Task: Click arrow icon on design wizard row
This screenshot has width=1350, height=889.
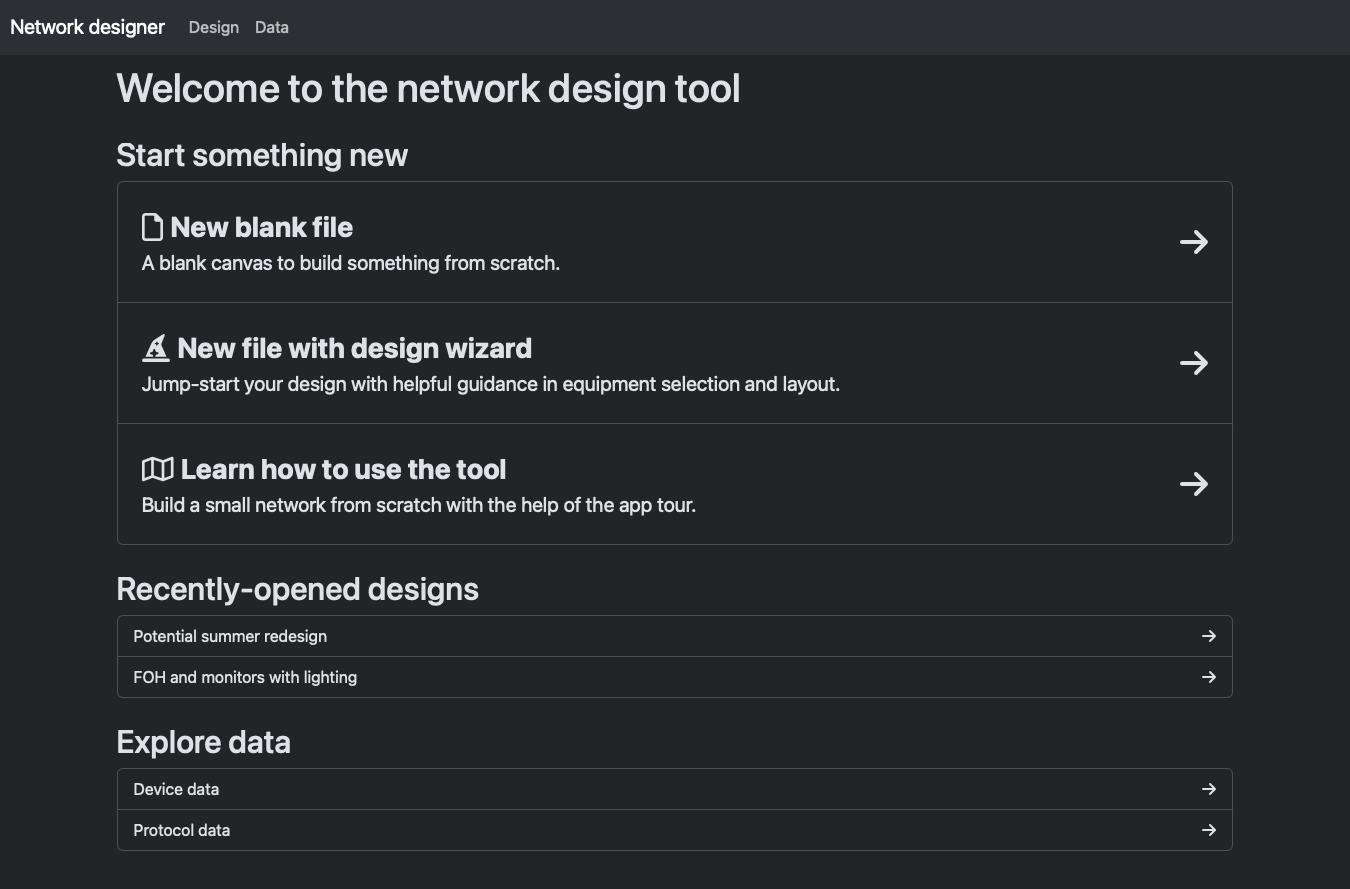Action: pyautogui.click(x=1193, y=363)
